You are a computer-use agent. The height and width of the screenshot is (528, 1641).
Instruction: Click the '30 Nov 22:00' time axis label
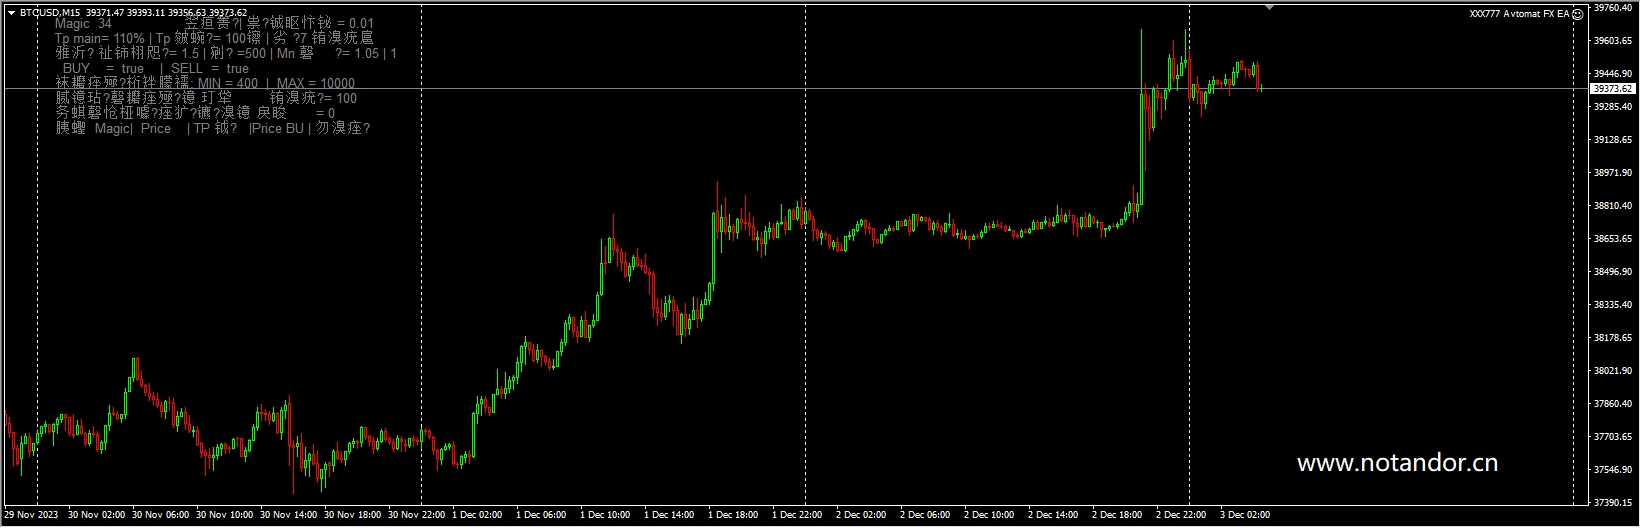(x=417, y=515)
